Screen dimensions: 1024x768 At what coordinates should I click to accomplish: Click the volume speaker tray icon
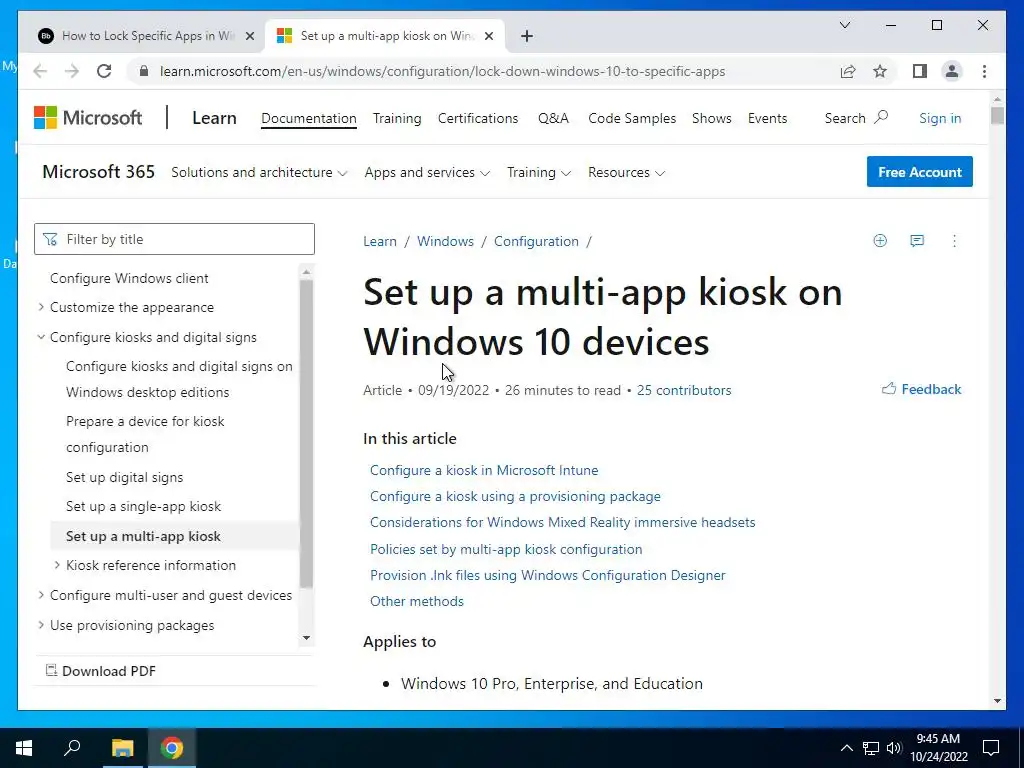(894, 748)
